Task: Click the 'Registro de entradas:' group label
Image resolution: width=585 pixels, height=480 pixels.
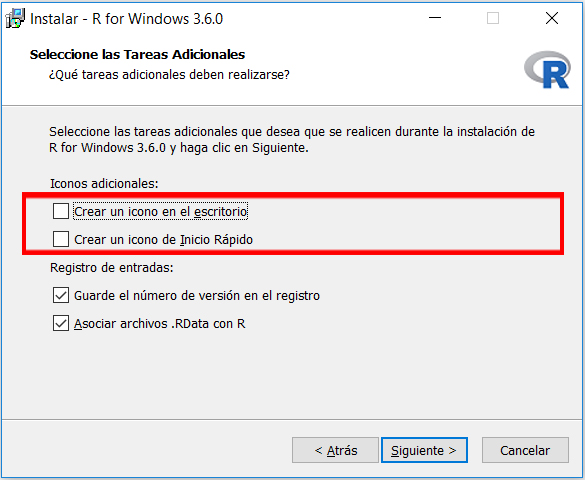Action: coord(112,267)
